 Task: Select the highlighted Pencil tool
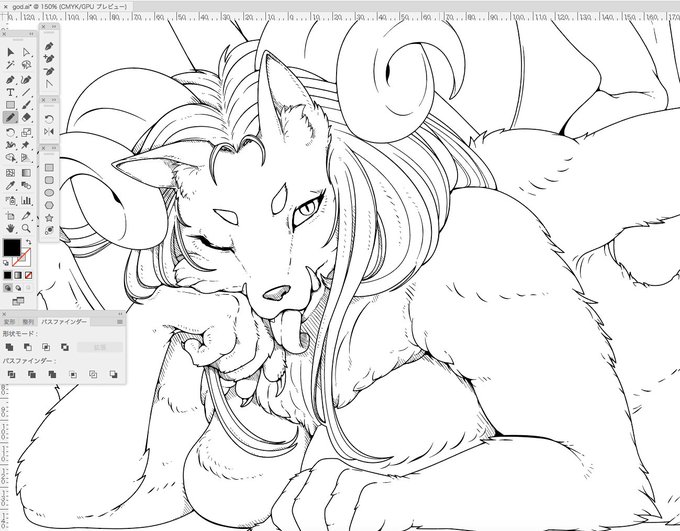(11, 118)
